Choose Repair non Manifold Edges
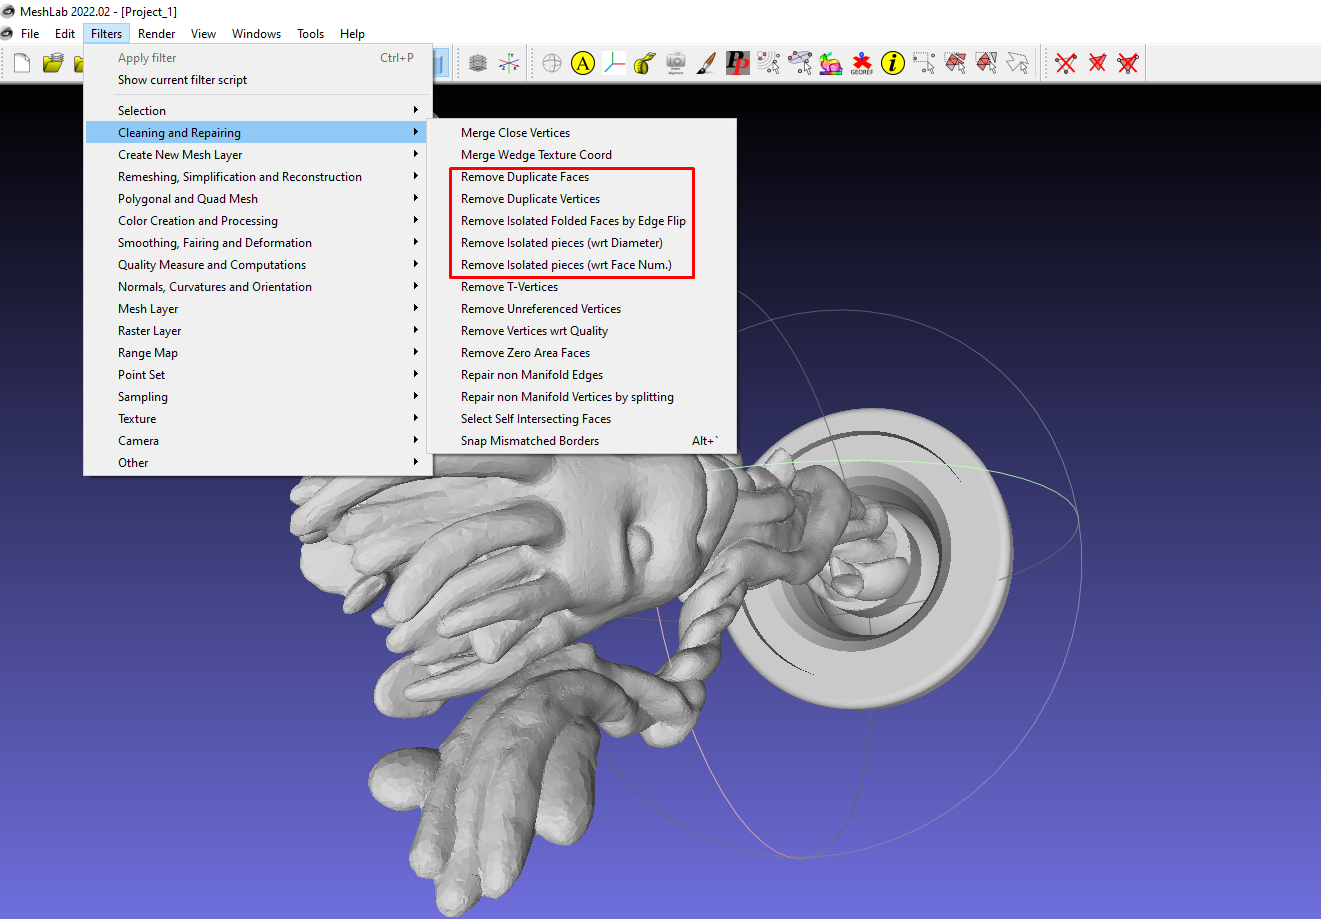1321x919 pixels. (x=582, y=375)
